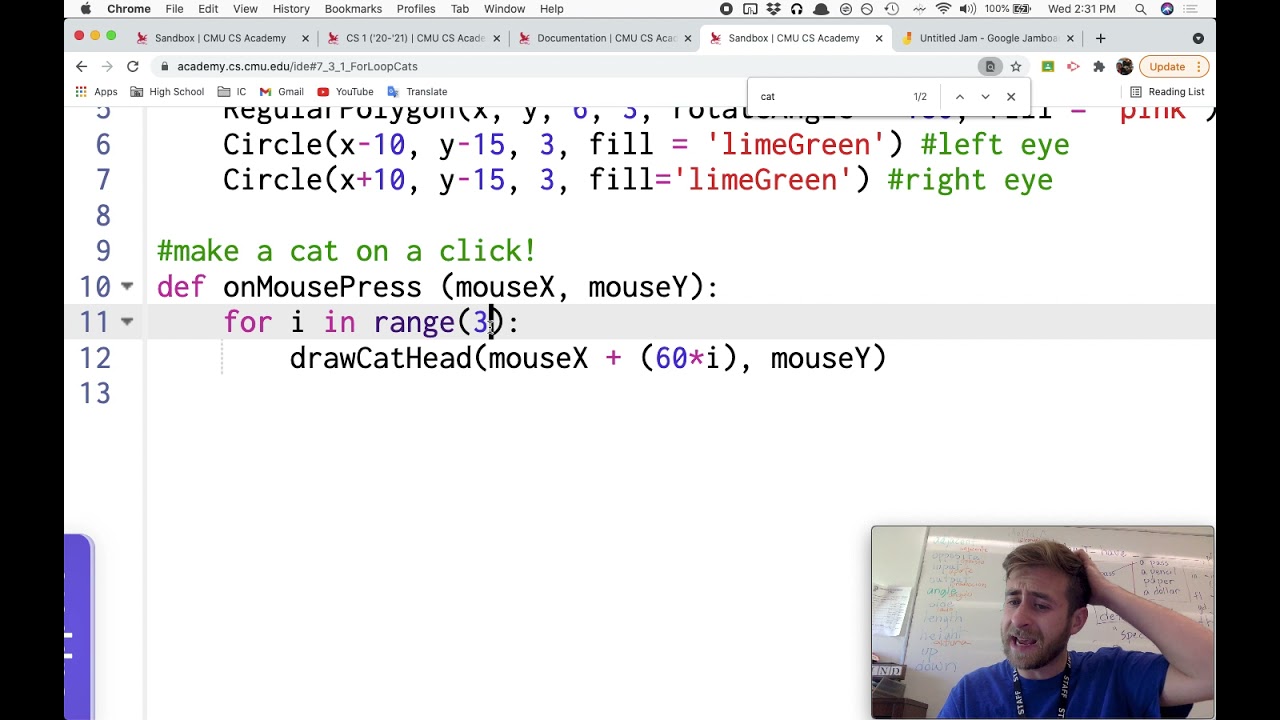1280x720 pixels.
Task: Click the recording stop icon in the menu bar
Action: pos(726,9)
